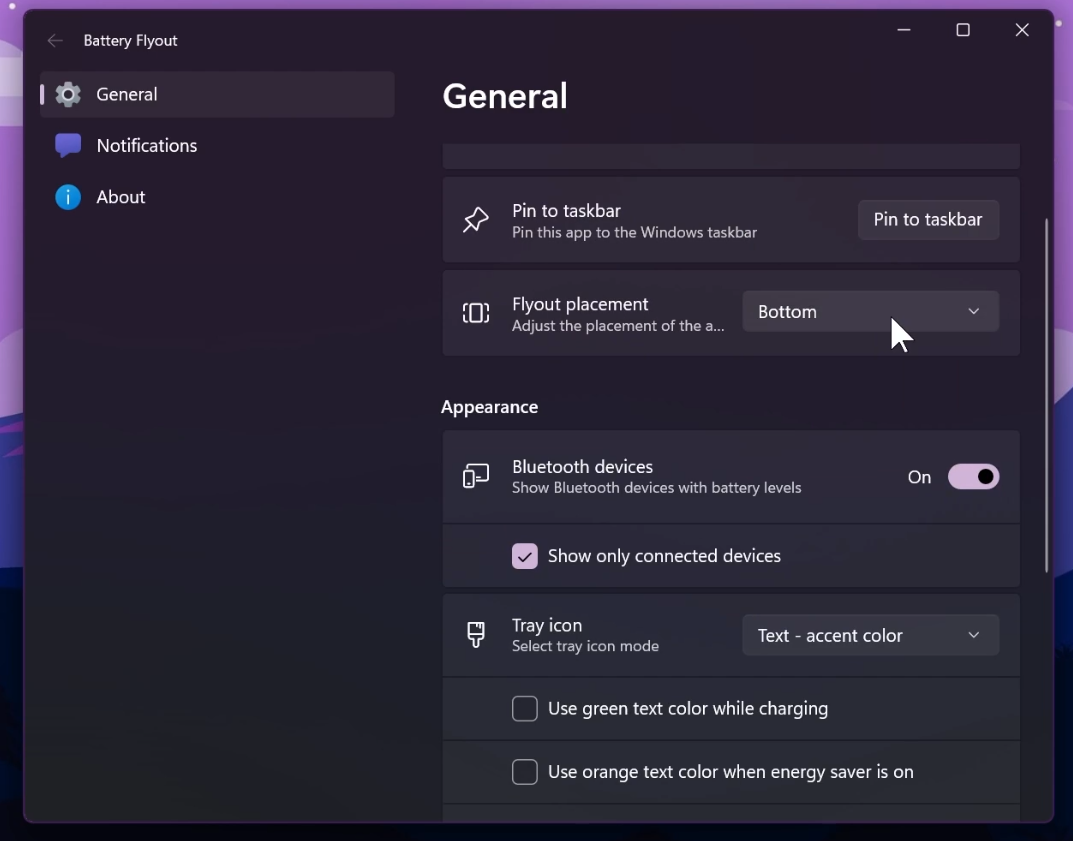
Task: Click the Notifications speech bubble icon
Action: [67, 145]
